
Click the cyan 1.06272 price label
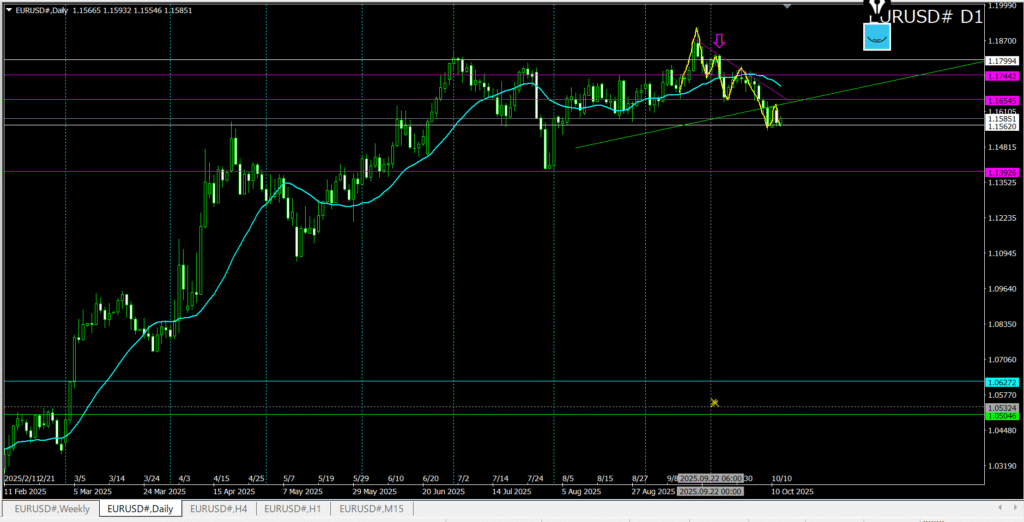(x=1001, y=382)
